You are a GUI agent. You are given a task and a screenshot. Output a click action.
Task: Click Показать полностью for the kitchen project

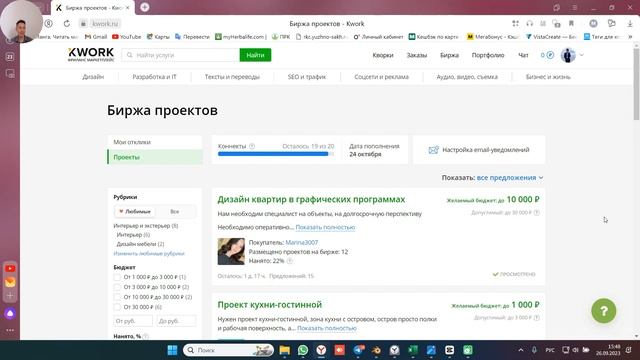pyautogui.click(x=327, y=328)
